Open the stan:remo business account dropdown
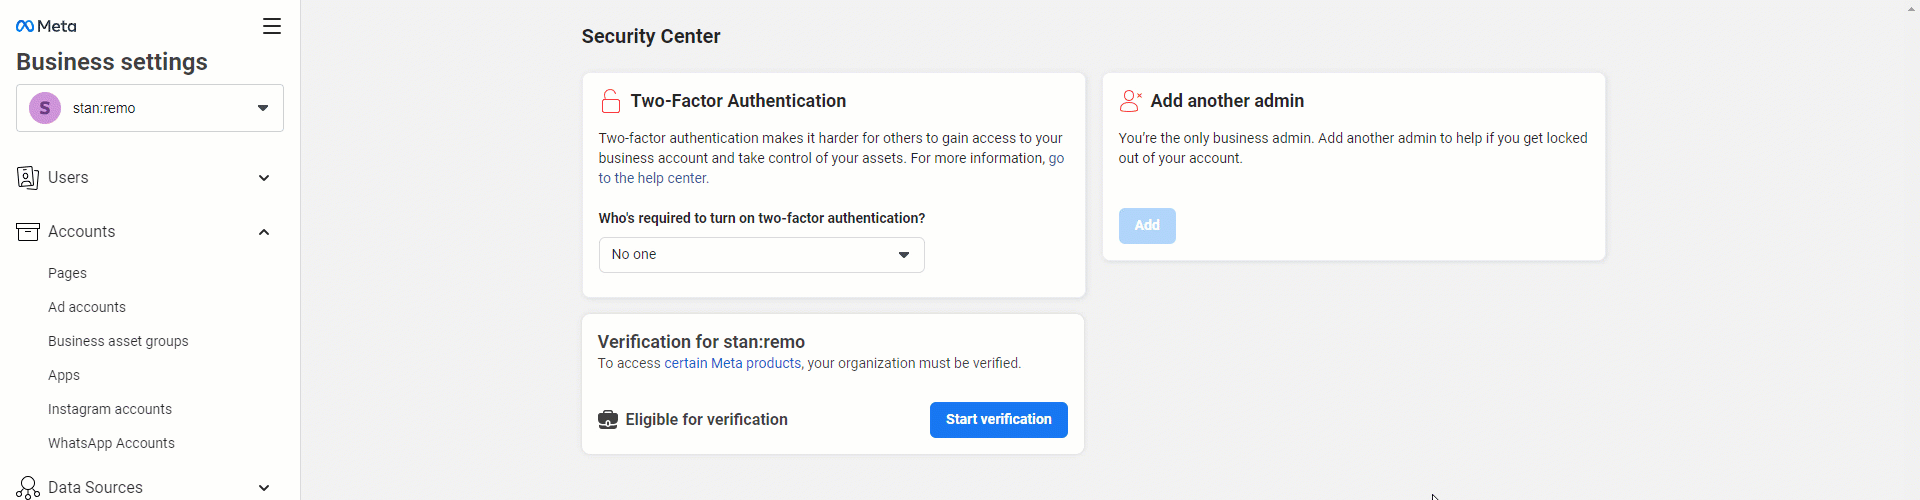Viewport: 1920px width, 500px height. coord(150,108)
